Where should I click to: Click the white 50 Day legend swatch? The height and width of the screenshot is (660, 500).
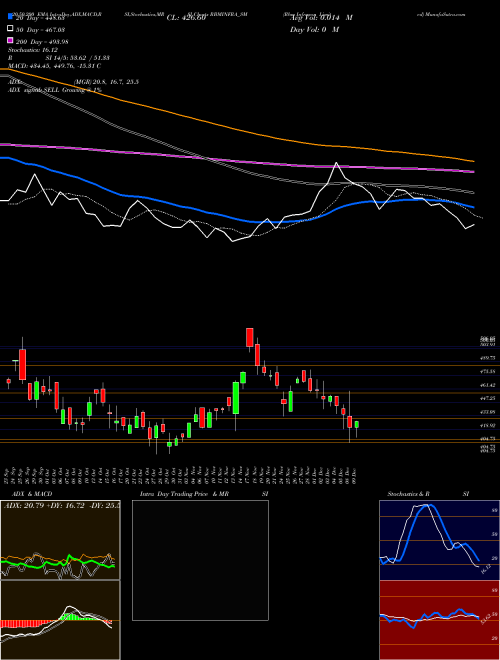11,29
